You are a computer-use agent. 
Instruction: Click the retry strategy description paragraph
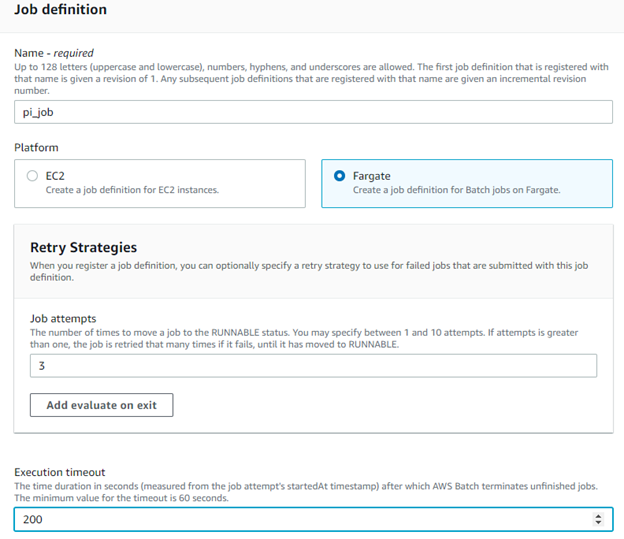300,272
